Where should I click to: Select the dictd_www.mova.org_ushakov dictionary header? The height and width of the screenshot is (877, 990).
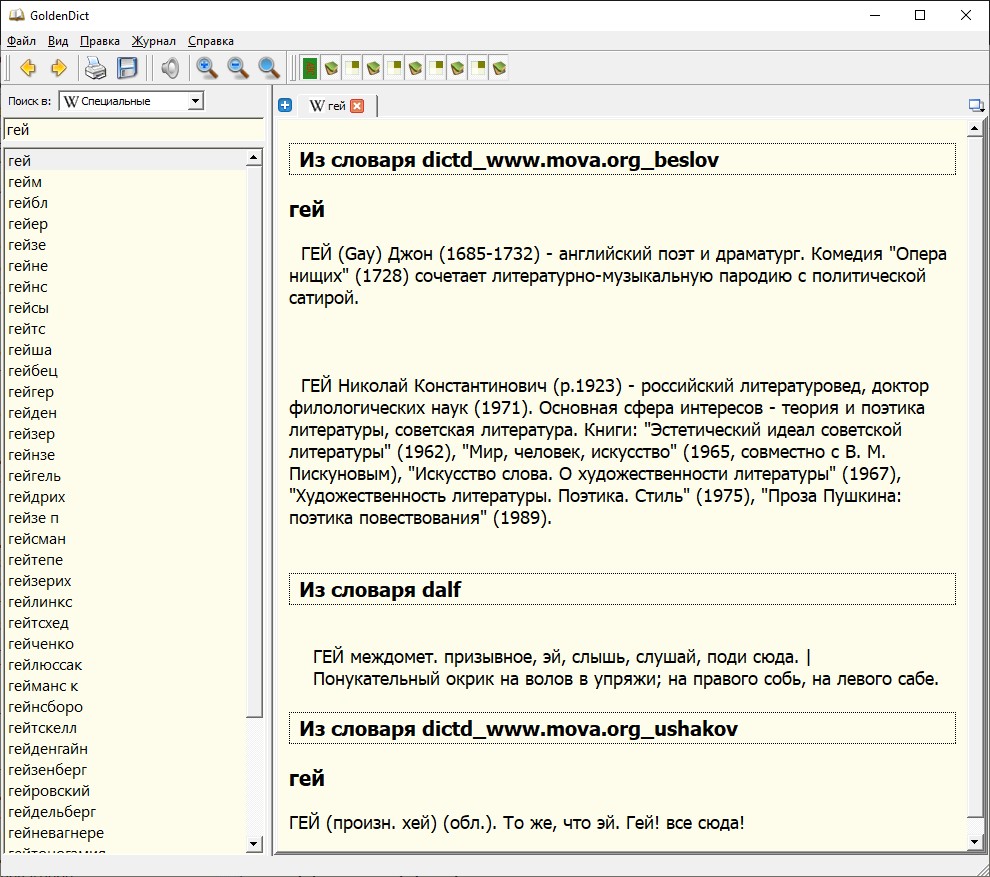pos(622,729)
